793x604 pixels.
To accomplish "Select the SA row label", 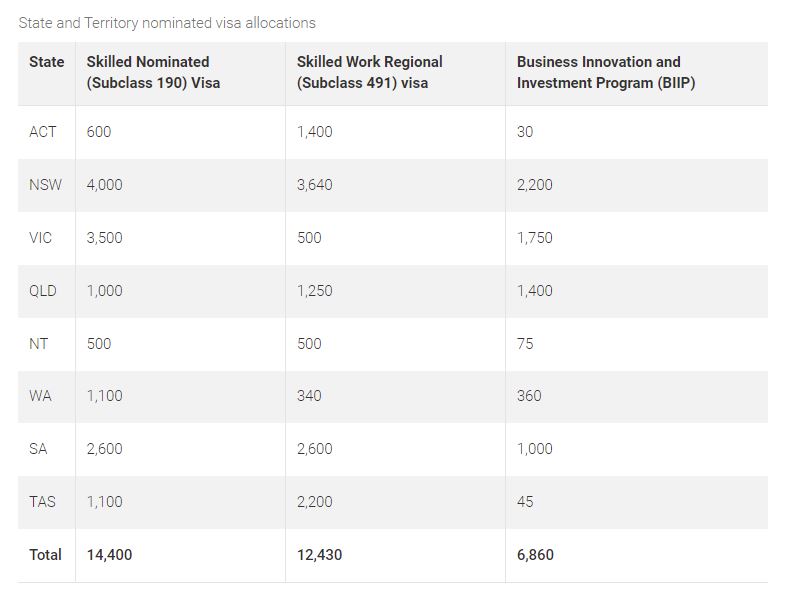I will 38,449.
